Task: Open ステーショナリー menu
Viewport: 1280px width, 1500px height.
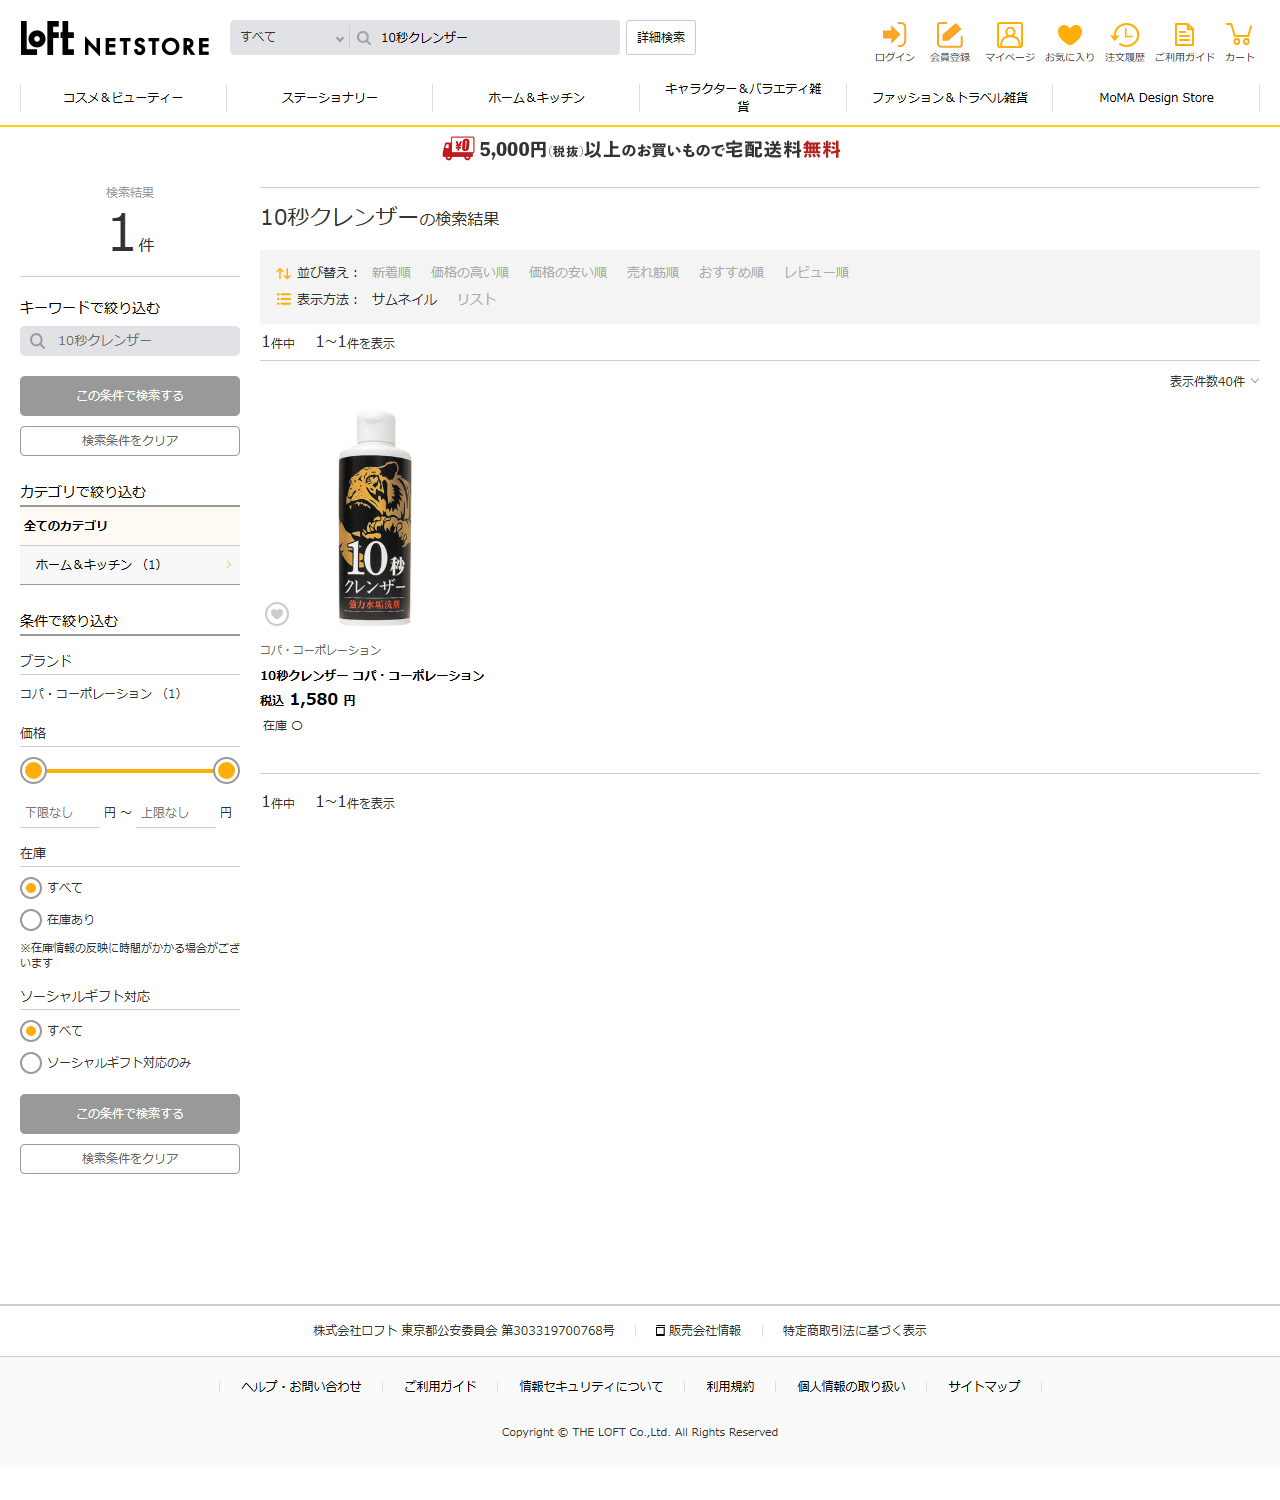Action: (330, 98)
